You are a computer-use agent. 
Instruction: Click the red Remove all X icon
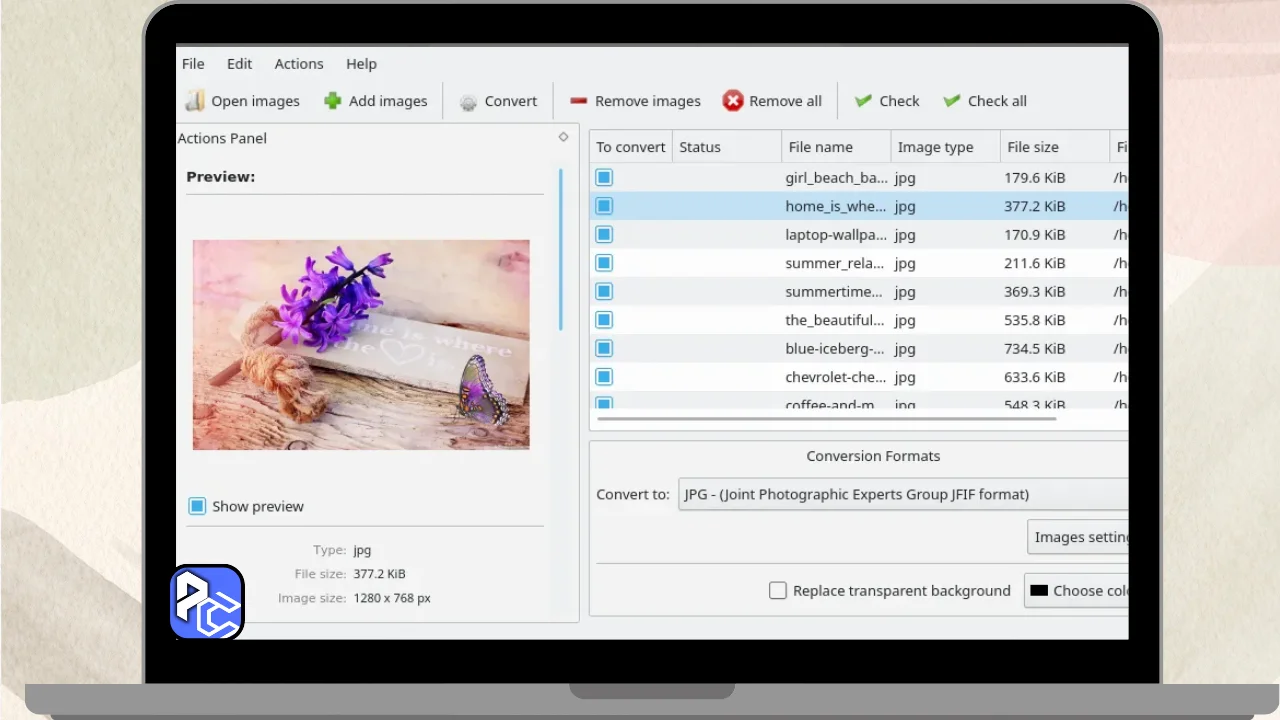(x=733, y=101)
